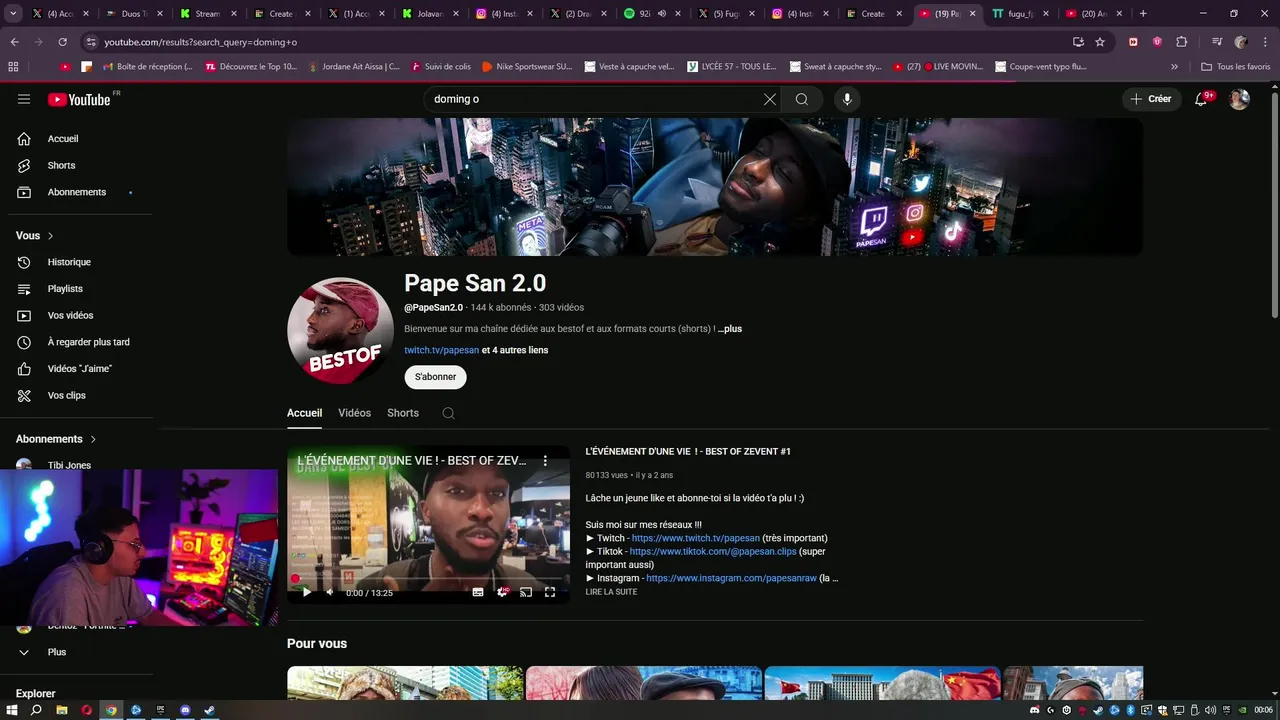Screen dimensions: 1280x720
Task: Open the twitch.tv/papesan description link
Action: [696, 538]
